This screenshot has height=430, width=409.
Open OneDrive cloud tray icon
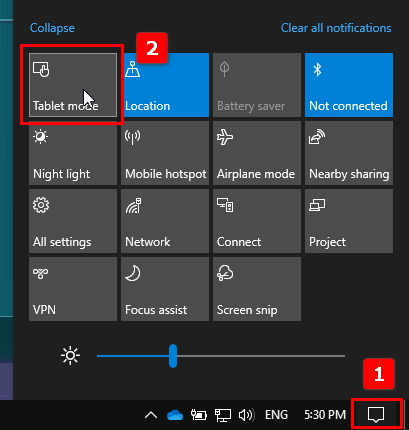coord(175,415)
